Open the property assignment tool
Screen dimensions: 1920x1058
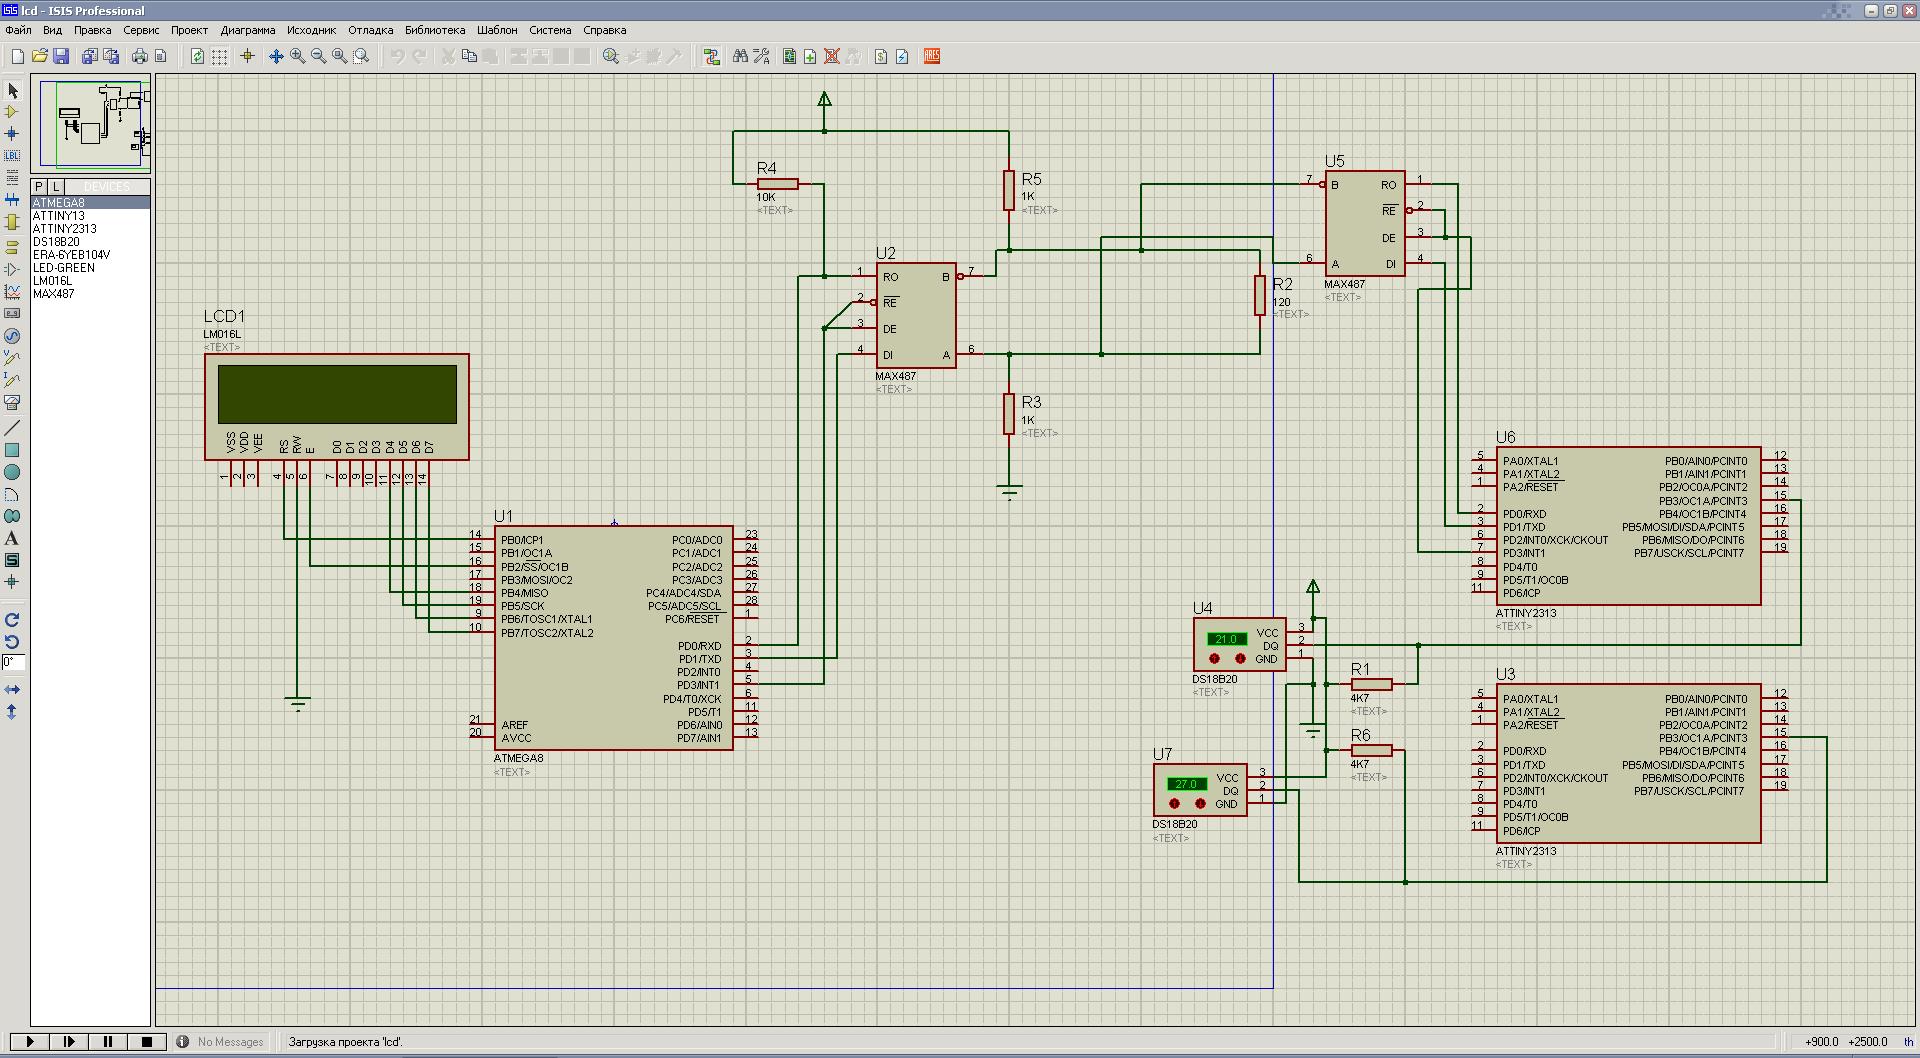pyautogui.click(x=762, y=57)
